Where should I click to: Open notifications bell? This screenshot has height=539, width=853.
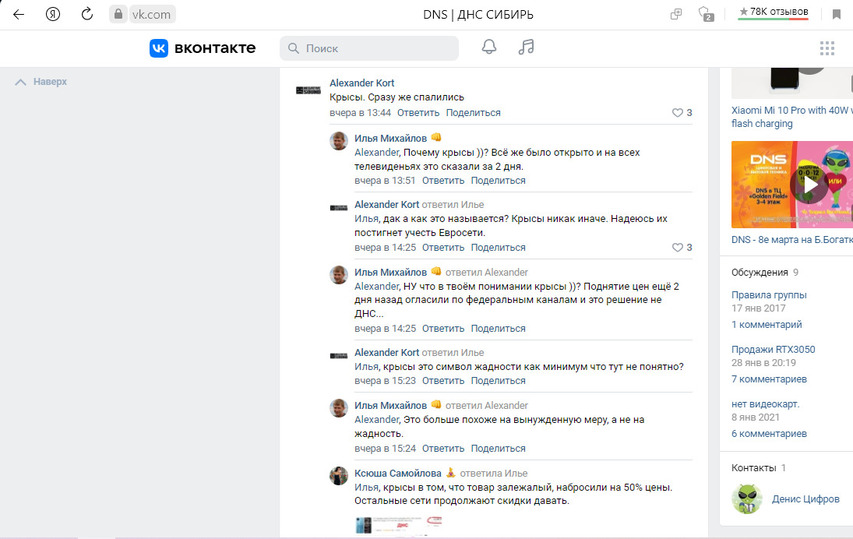(x=489, y=47)
